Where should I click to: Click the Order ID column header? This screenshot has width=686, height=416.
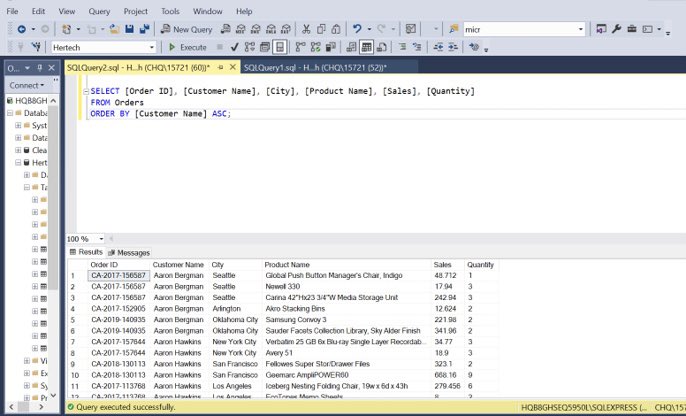tap(104, 265)
